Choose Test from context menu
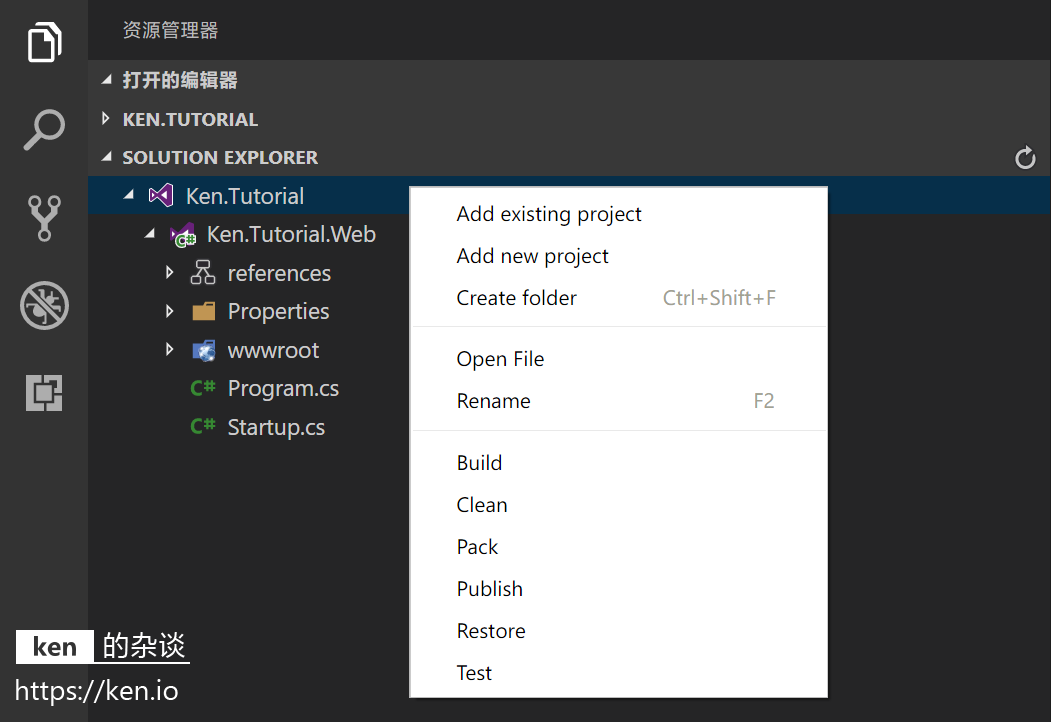This screenshot has width=1051, height=722. coord(618,673)
